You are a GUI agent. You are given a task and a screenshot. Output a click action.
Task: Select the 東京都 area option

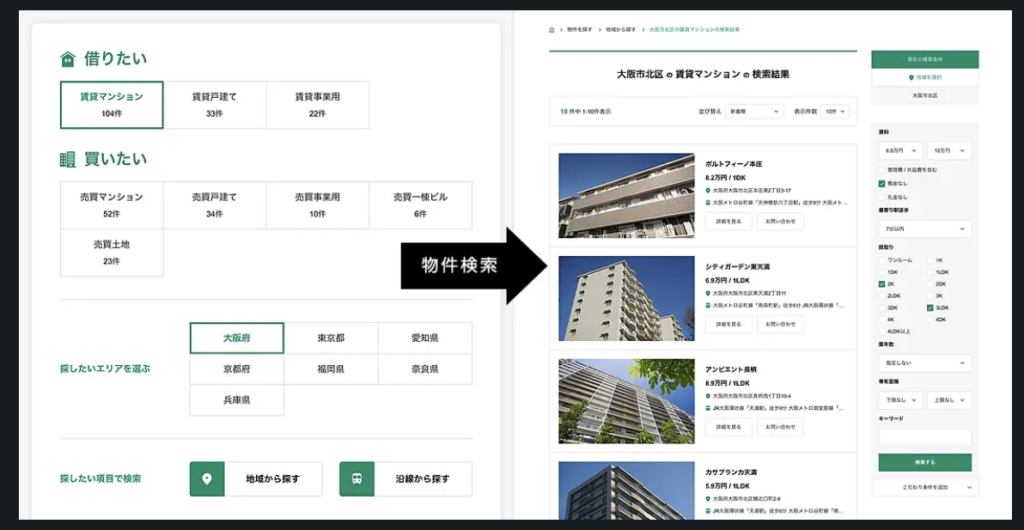tap(331, 338)
